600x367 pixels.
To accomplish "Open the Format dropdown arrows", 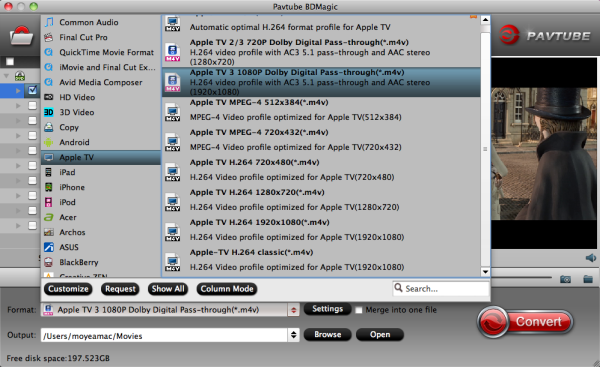I will click(x=293, y=310).
